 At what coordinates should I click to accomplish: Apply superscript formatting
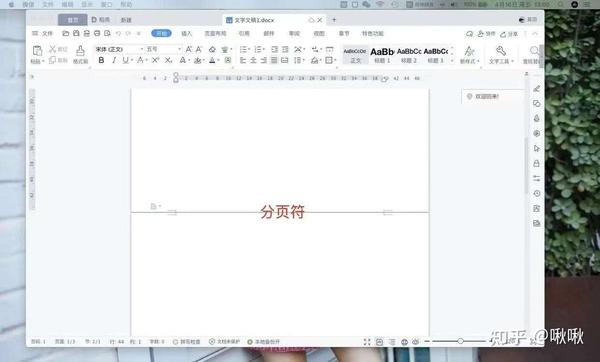155,60
